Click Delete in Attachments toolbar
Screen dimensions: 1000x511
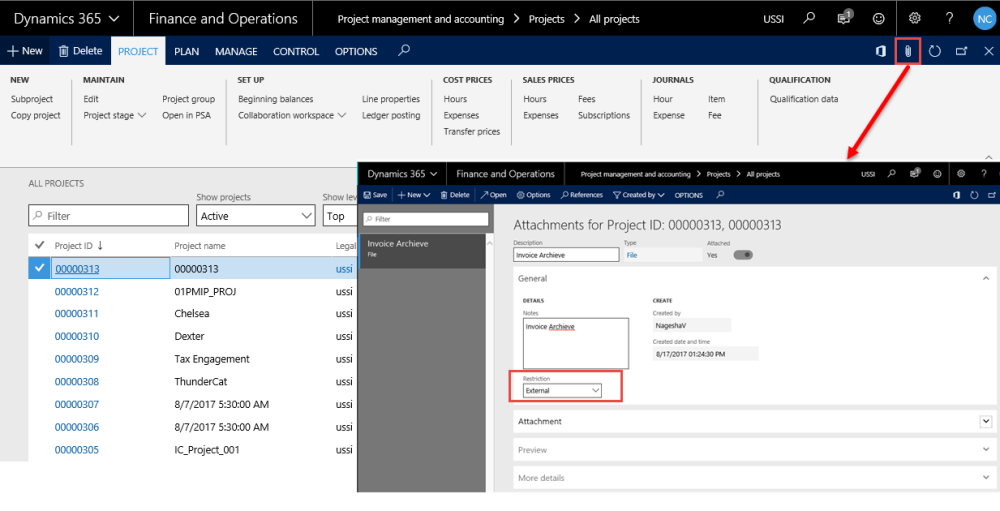tap(455, 195)
